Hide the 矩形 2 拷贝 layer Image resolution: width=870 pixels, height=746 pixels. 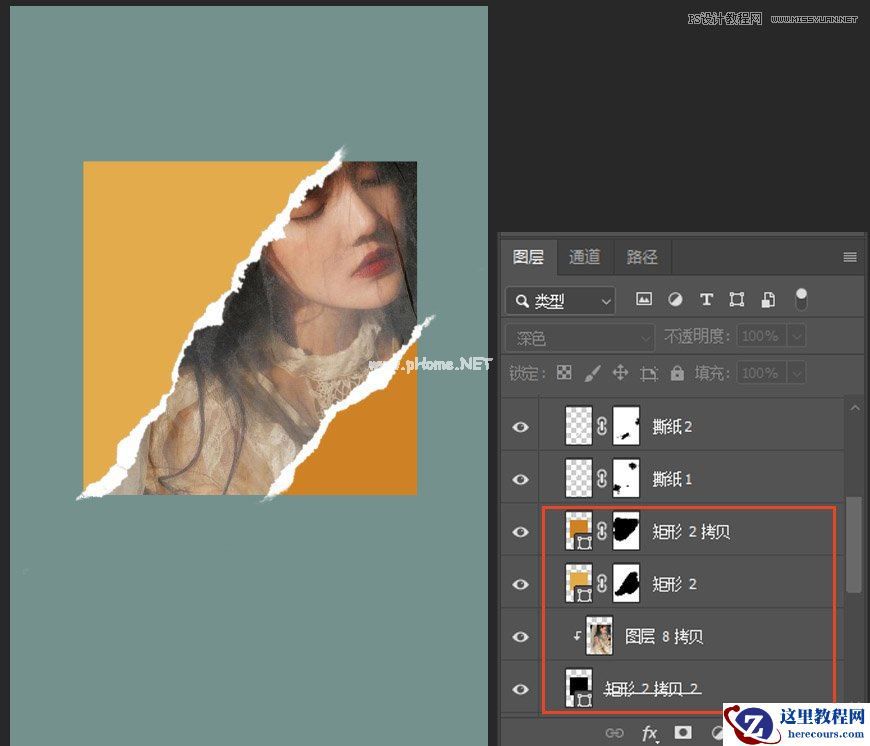pyautogui.click(x=520, y=531)
